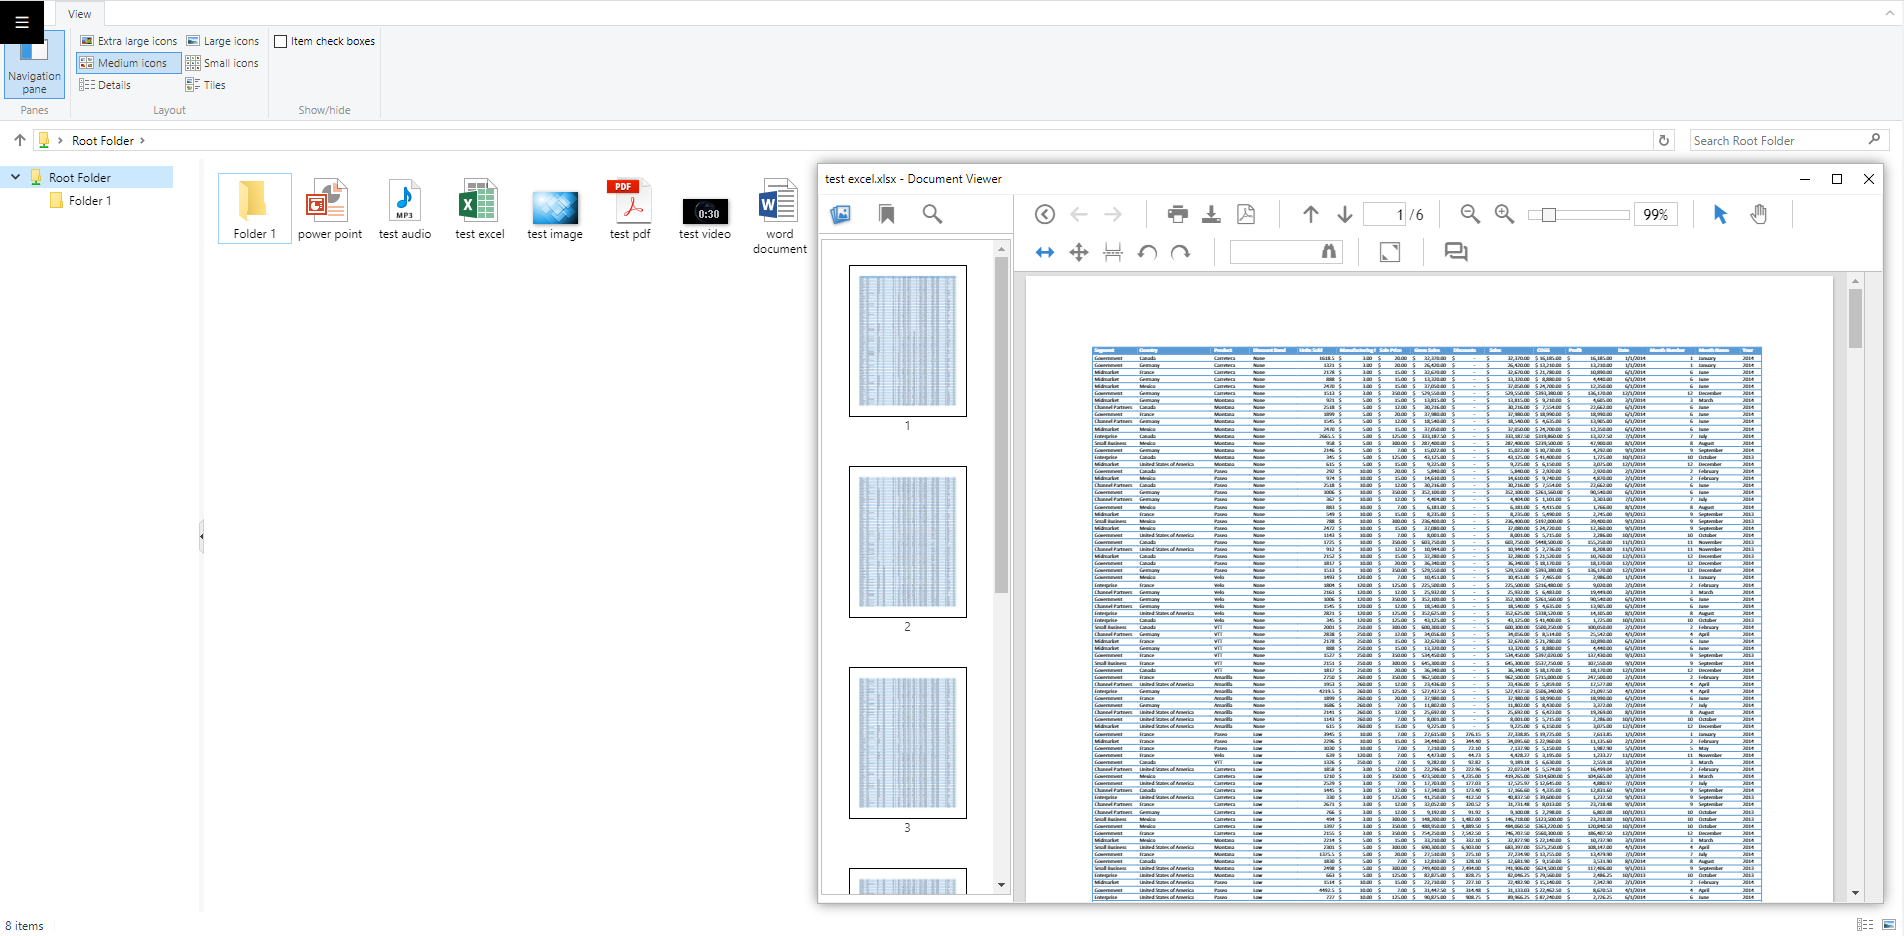Switch to Details layout
The width and height of the screenshot is (1904, 936).
(105, 85)
